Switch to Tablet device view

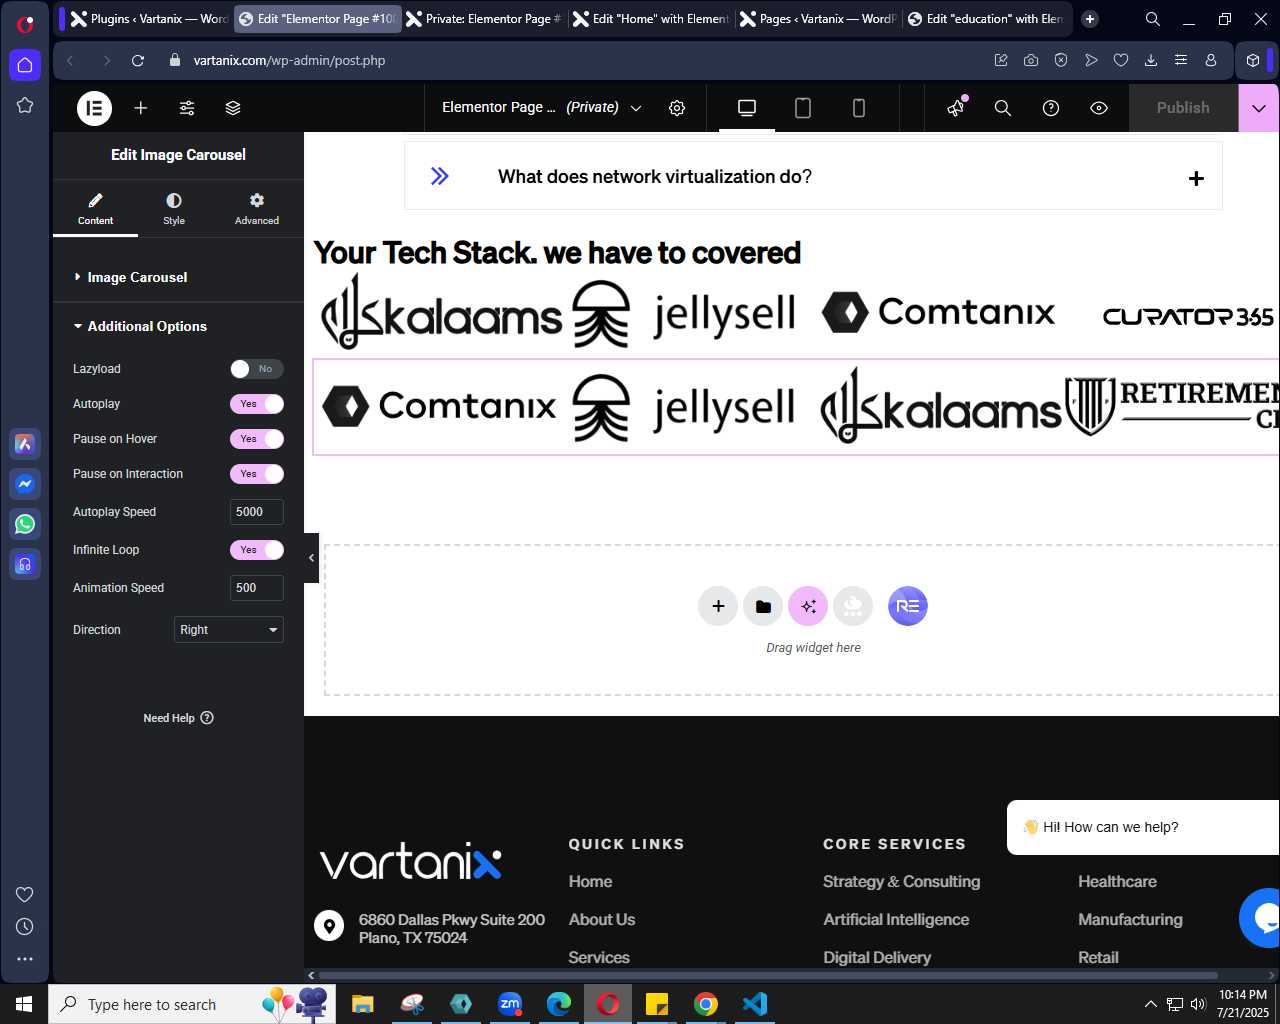803,108
